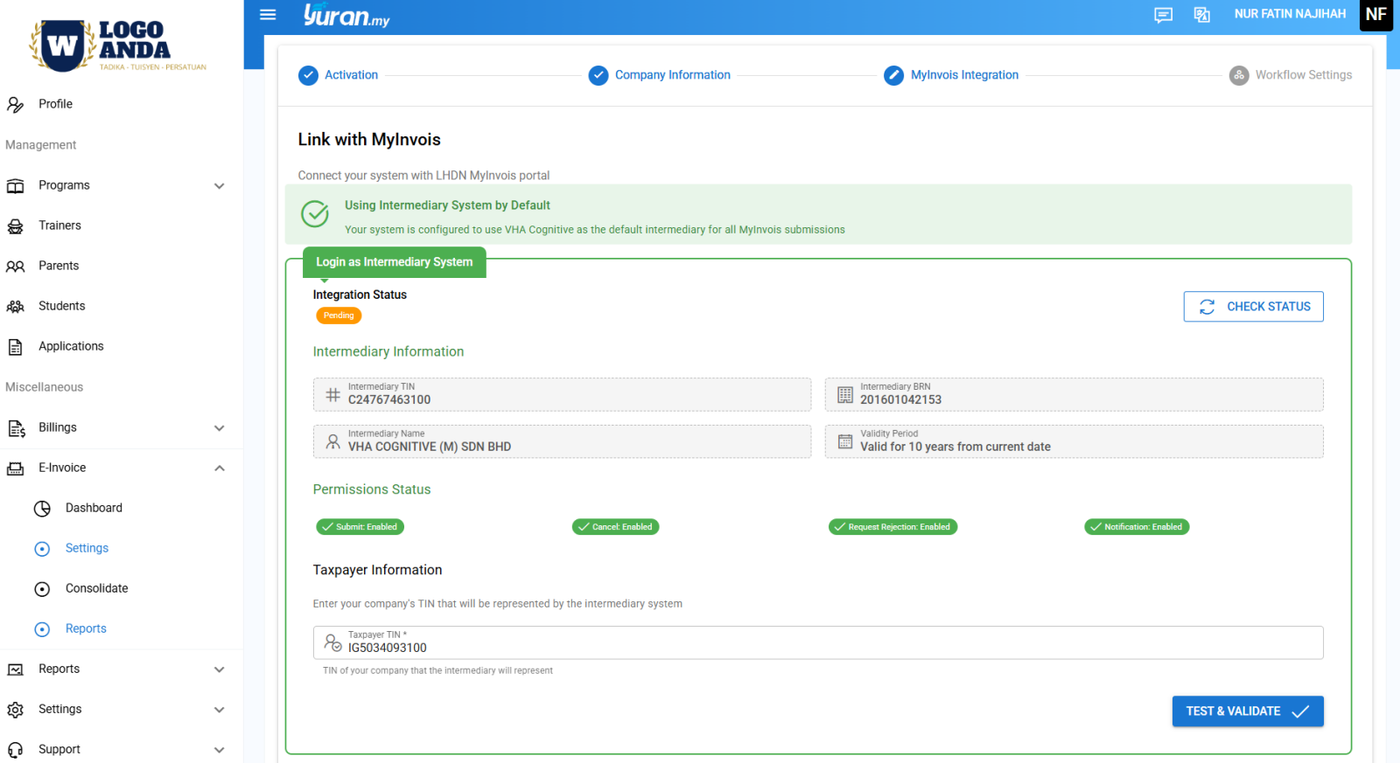Collapse the E-Invoice menu chevron
The width and height of the screenshot is (1400, 763).
pos(219,468)
